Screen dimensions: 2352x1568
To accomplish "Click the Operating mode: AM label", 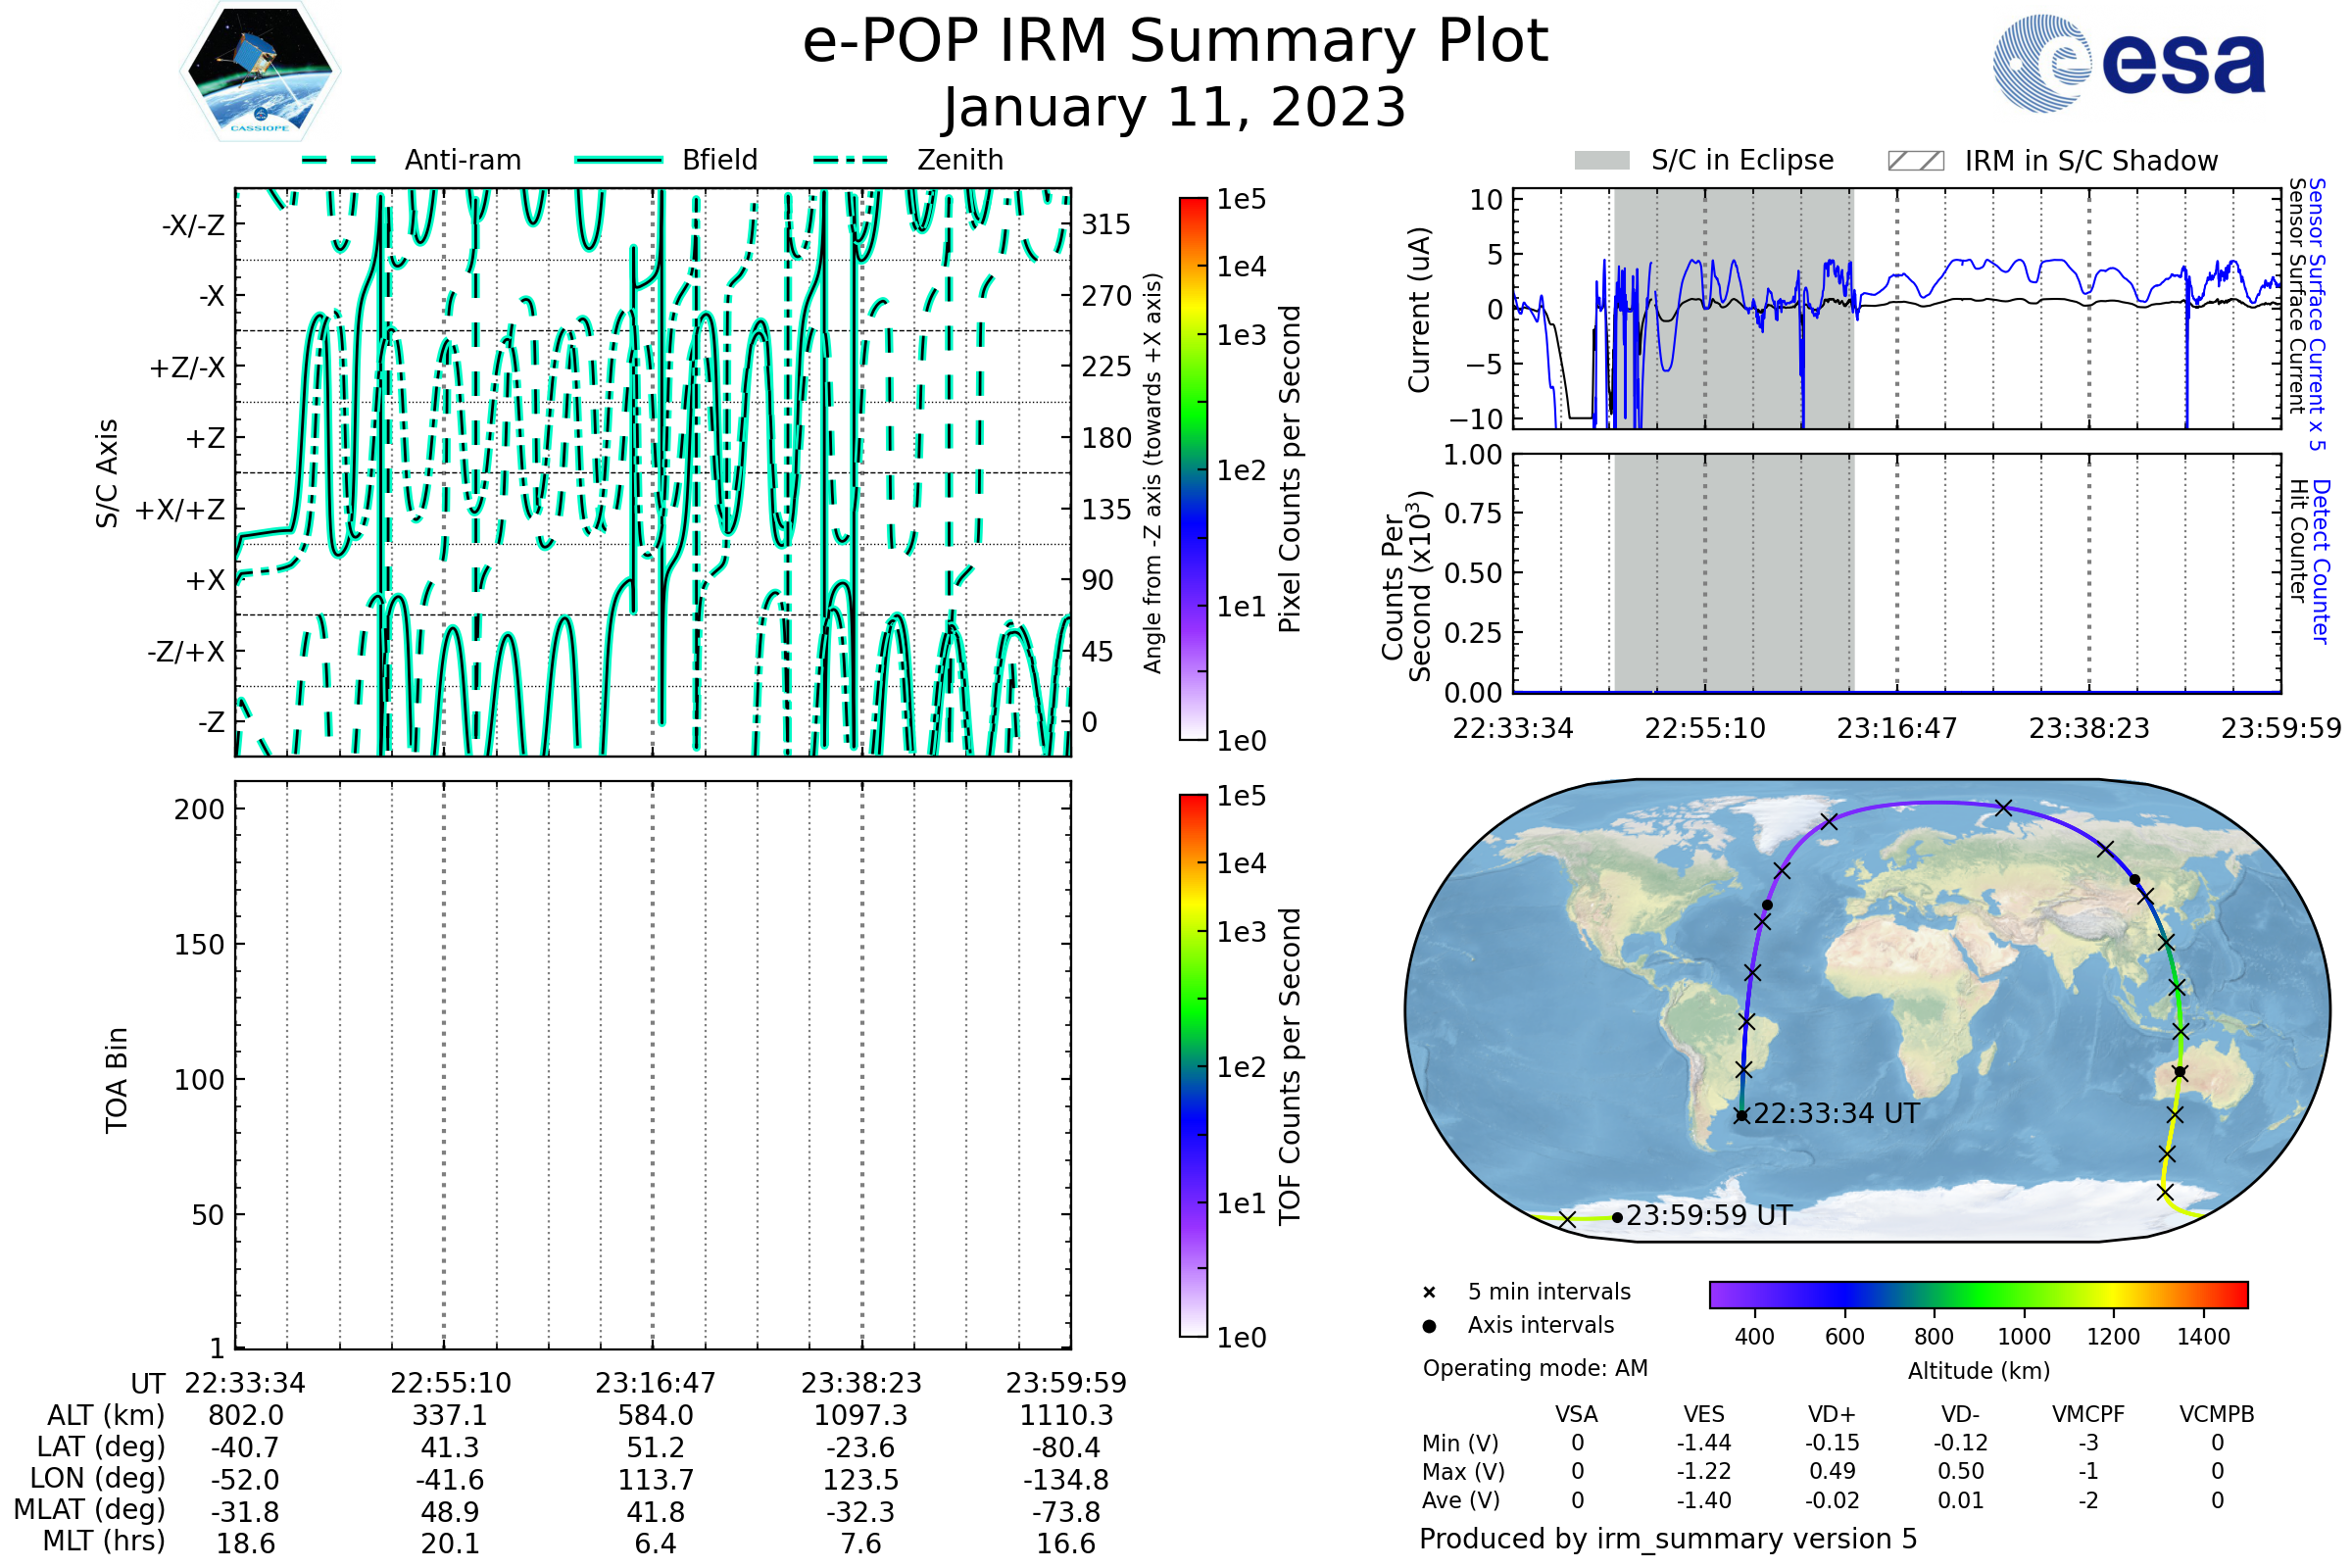I will coord(1535,1368).
